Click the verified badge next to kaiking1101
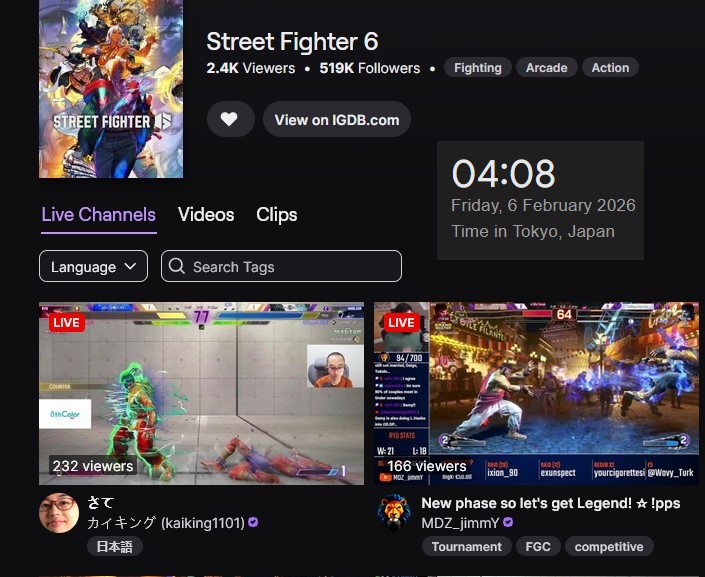The width and height of the screenshot is (705, 577). pos(253,522)
